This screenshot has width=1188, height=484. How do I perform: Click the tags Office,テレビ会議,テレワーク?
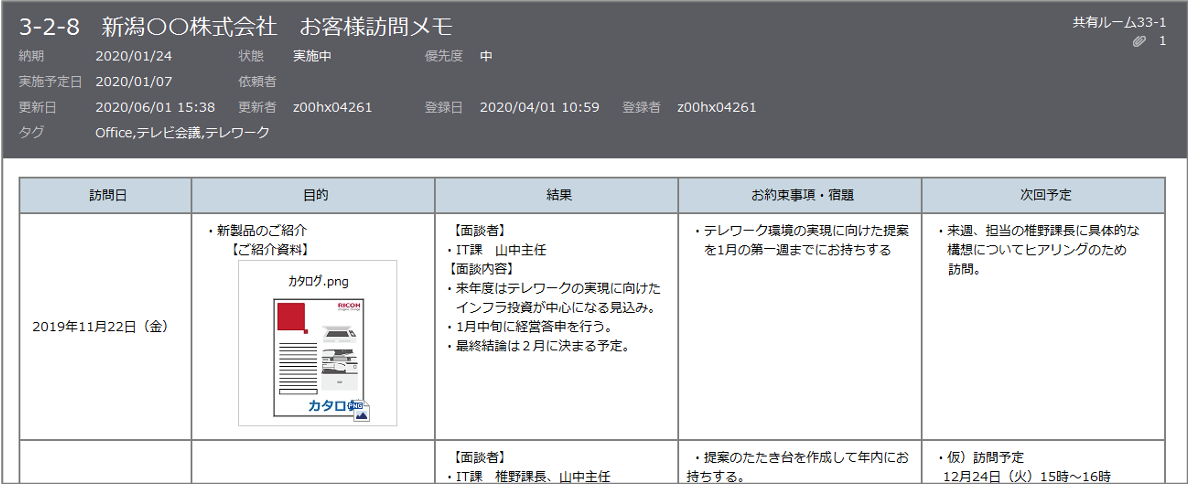[x=183, y=133]
